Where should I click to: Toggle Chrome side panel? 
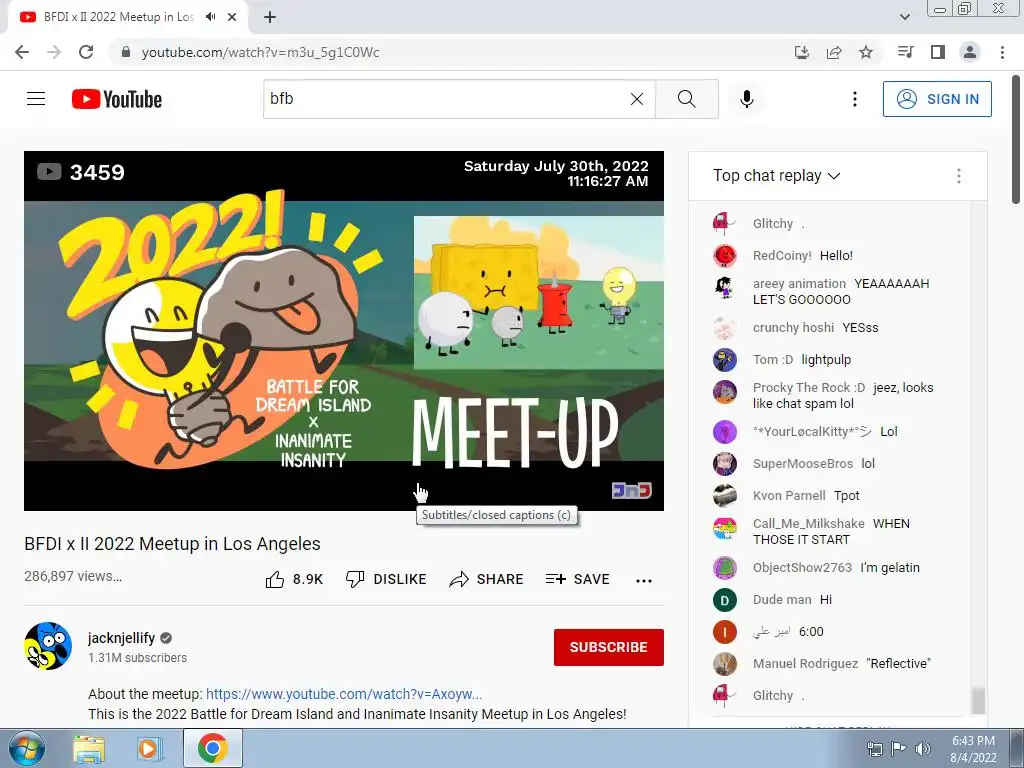938,52
